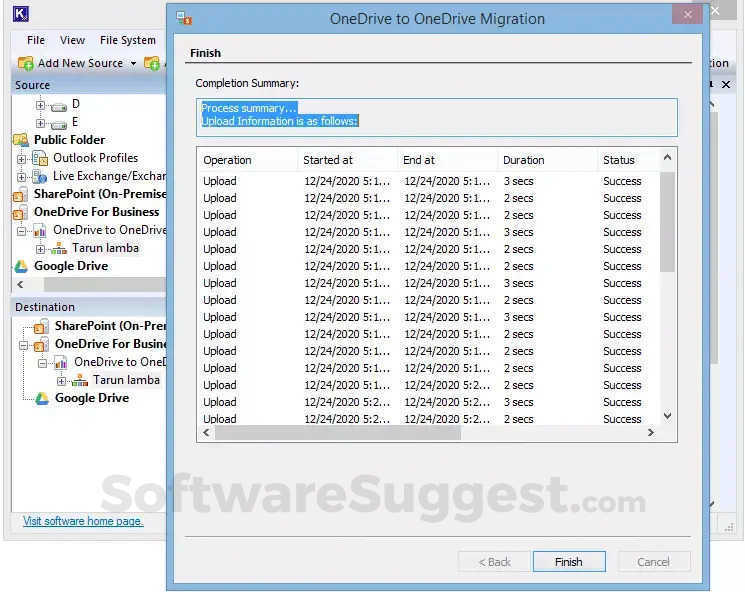Select 'Google Drive' text in Destination tree
Image resolution: width=745 pixels, height=592 pixels.
92,398
